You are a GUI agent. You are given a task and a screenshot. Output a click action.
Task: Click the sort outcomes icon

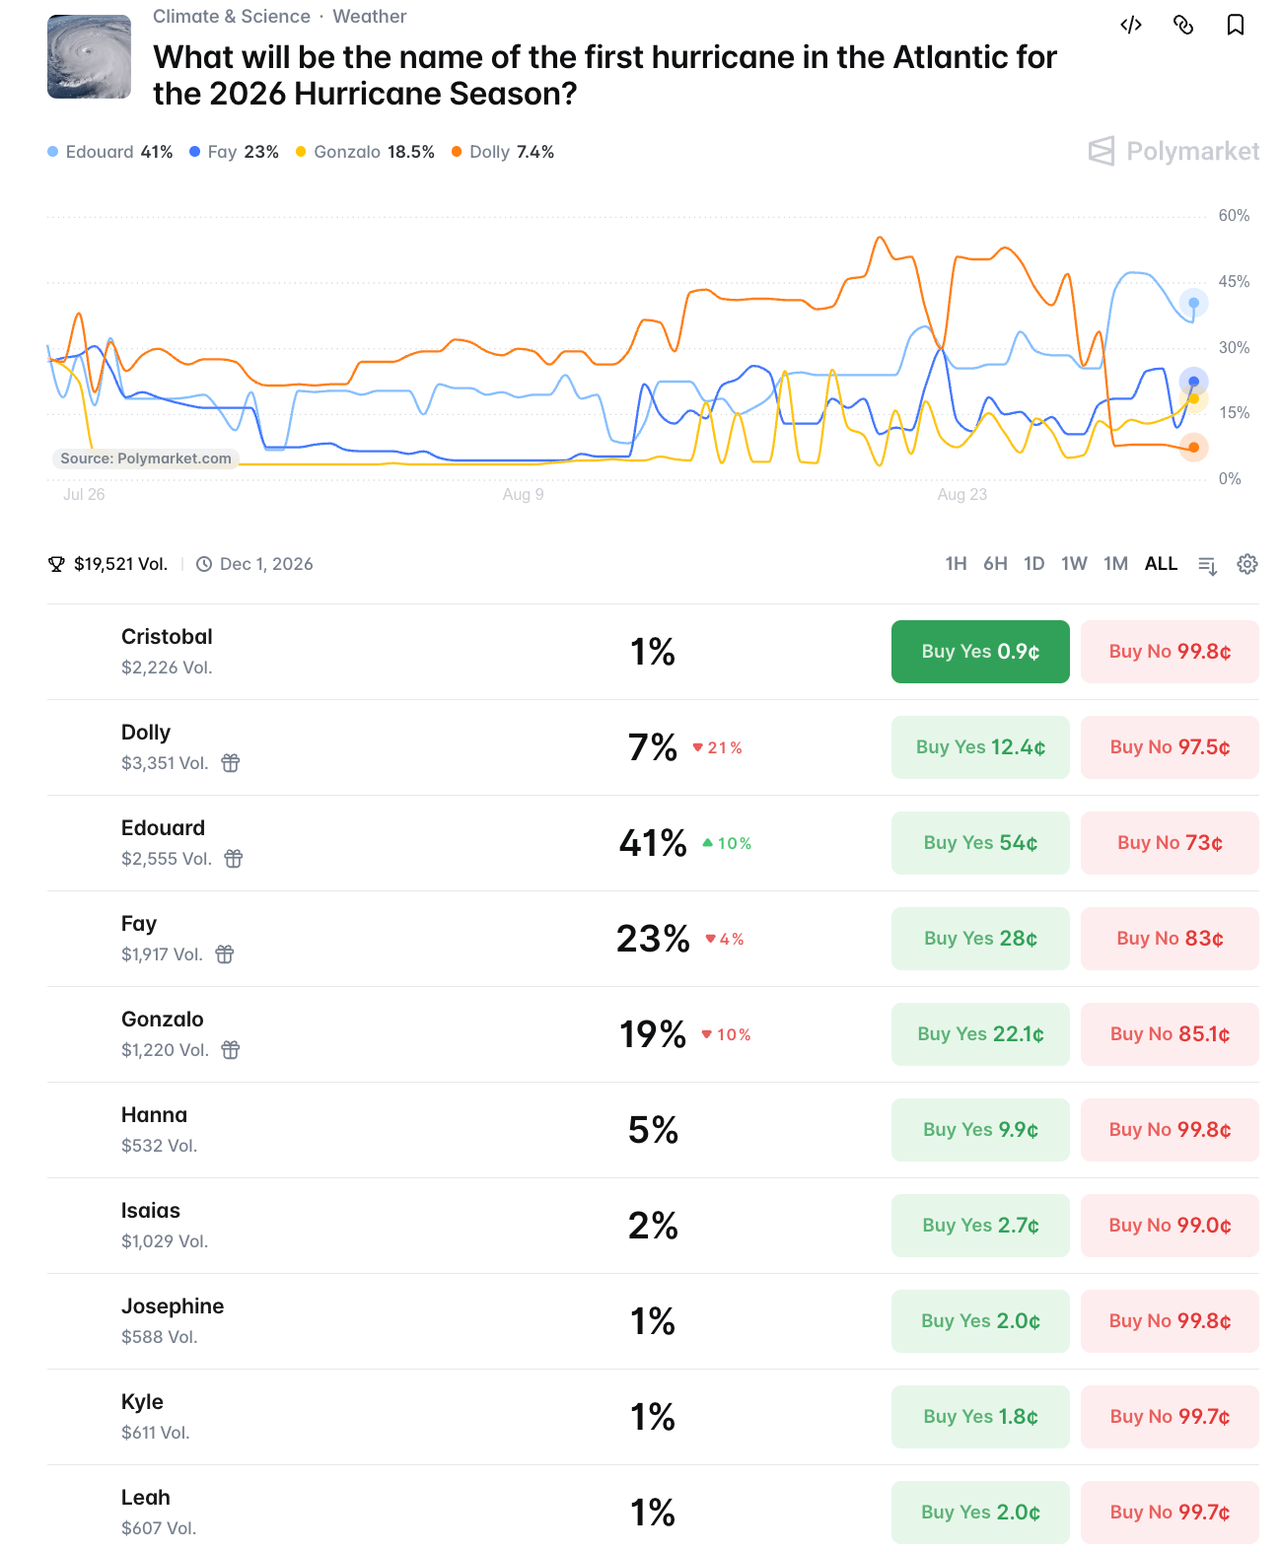pyautogui.click(x=1207, y=565)
